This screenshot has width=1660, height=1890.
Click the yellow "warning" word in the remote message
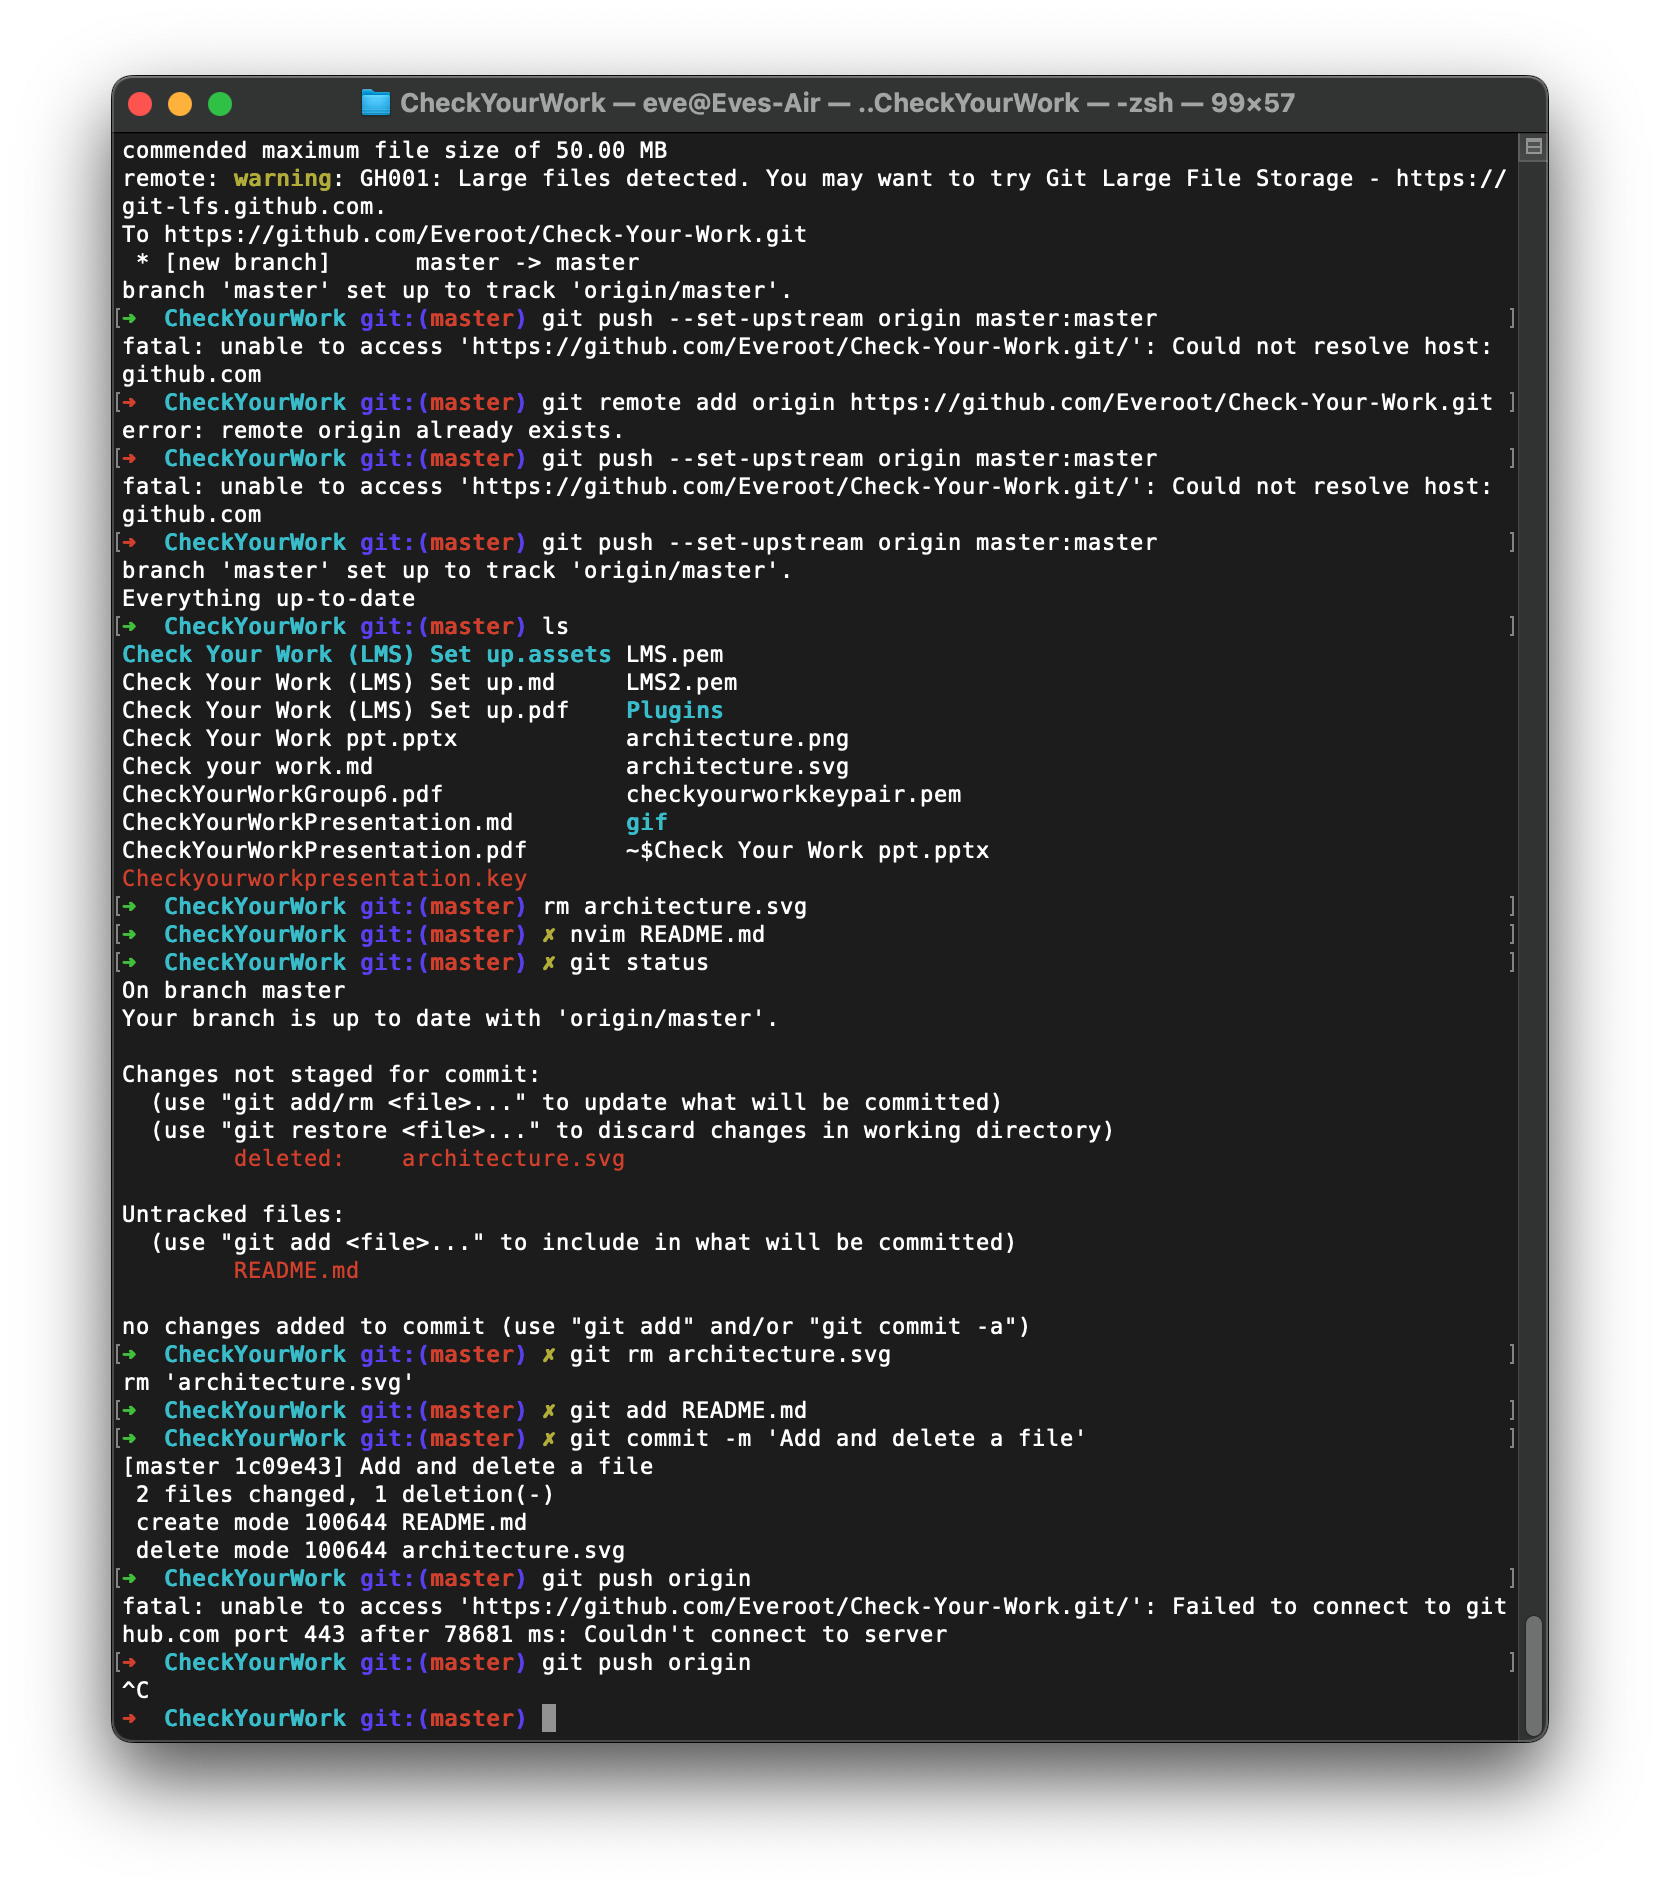pos(282,178)
